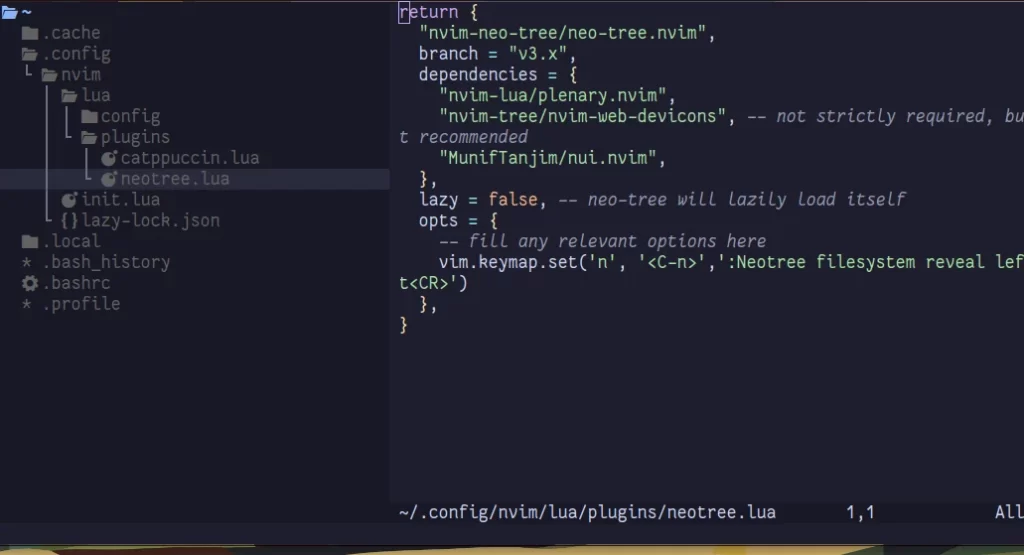This screenshot has width=1024, height=555.
Task: Select the ~ root node label
Action: (27, 12)
